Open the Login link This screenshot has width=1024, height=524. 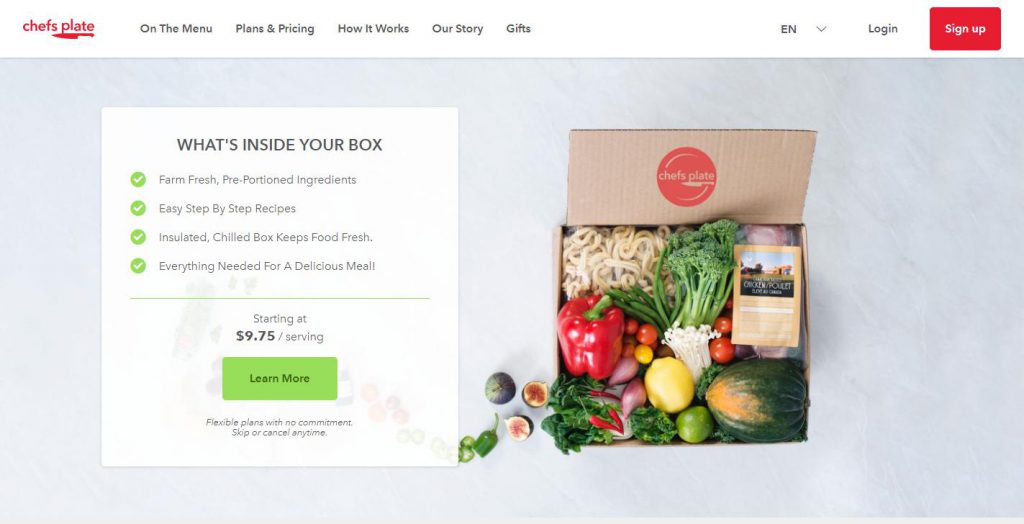click(x=882, y=29)
